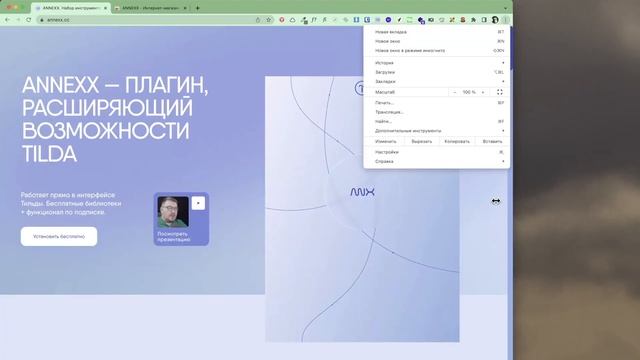Screen dimensions: 640x360
Task: Click the red round extension icon
Action: coord(282,20)
